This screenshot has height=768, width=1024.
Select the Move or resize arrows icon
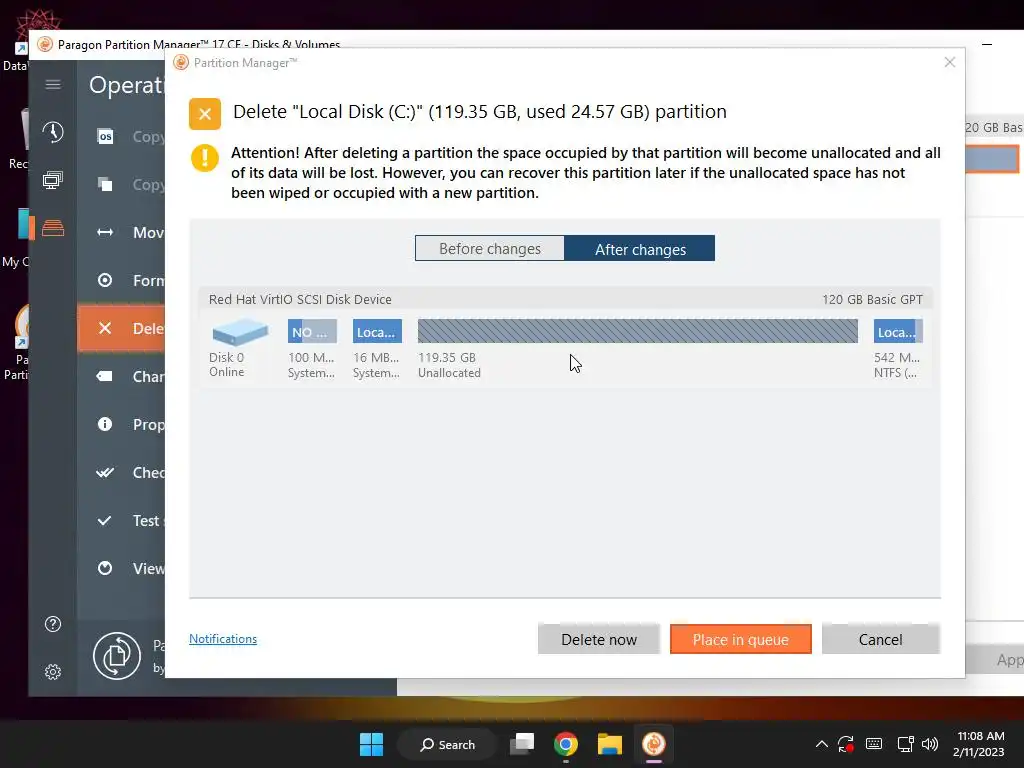(105, 232)
